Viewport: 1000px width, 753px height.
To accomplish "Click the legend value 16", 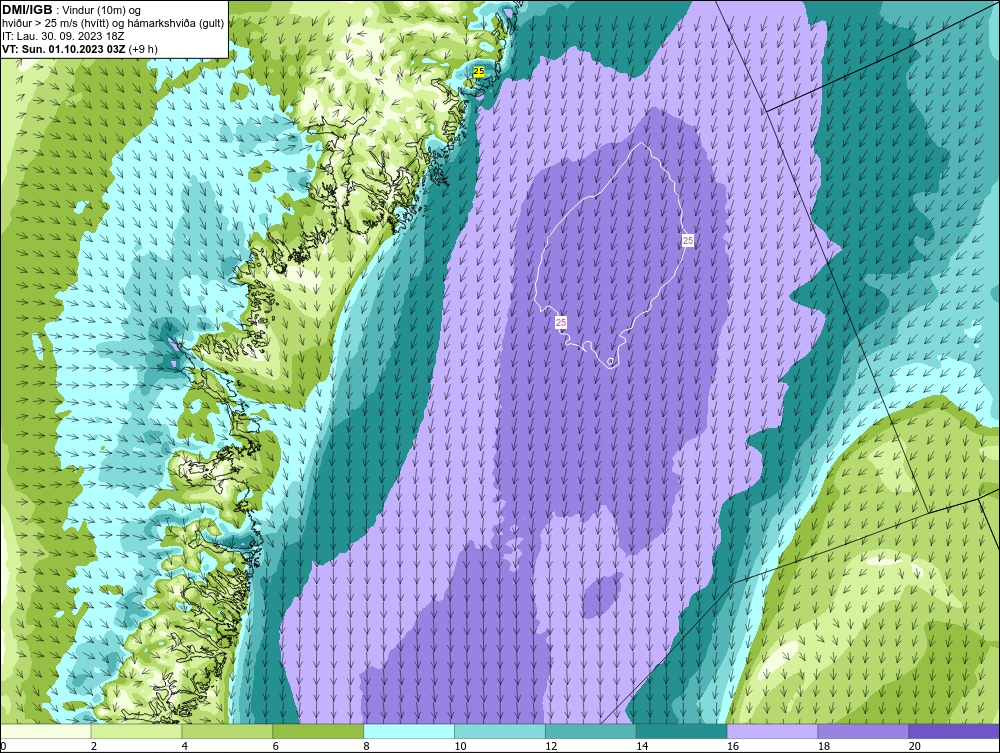I will pyautogui.click(x=732, y=746).
